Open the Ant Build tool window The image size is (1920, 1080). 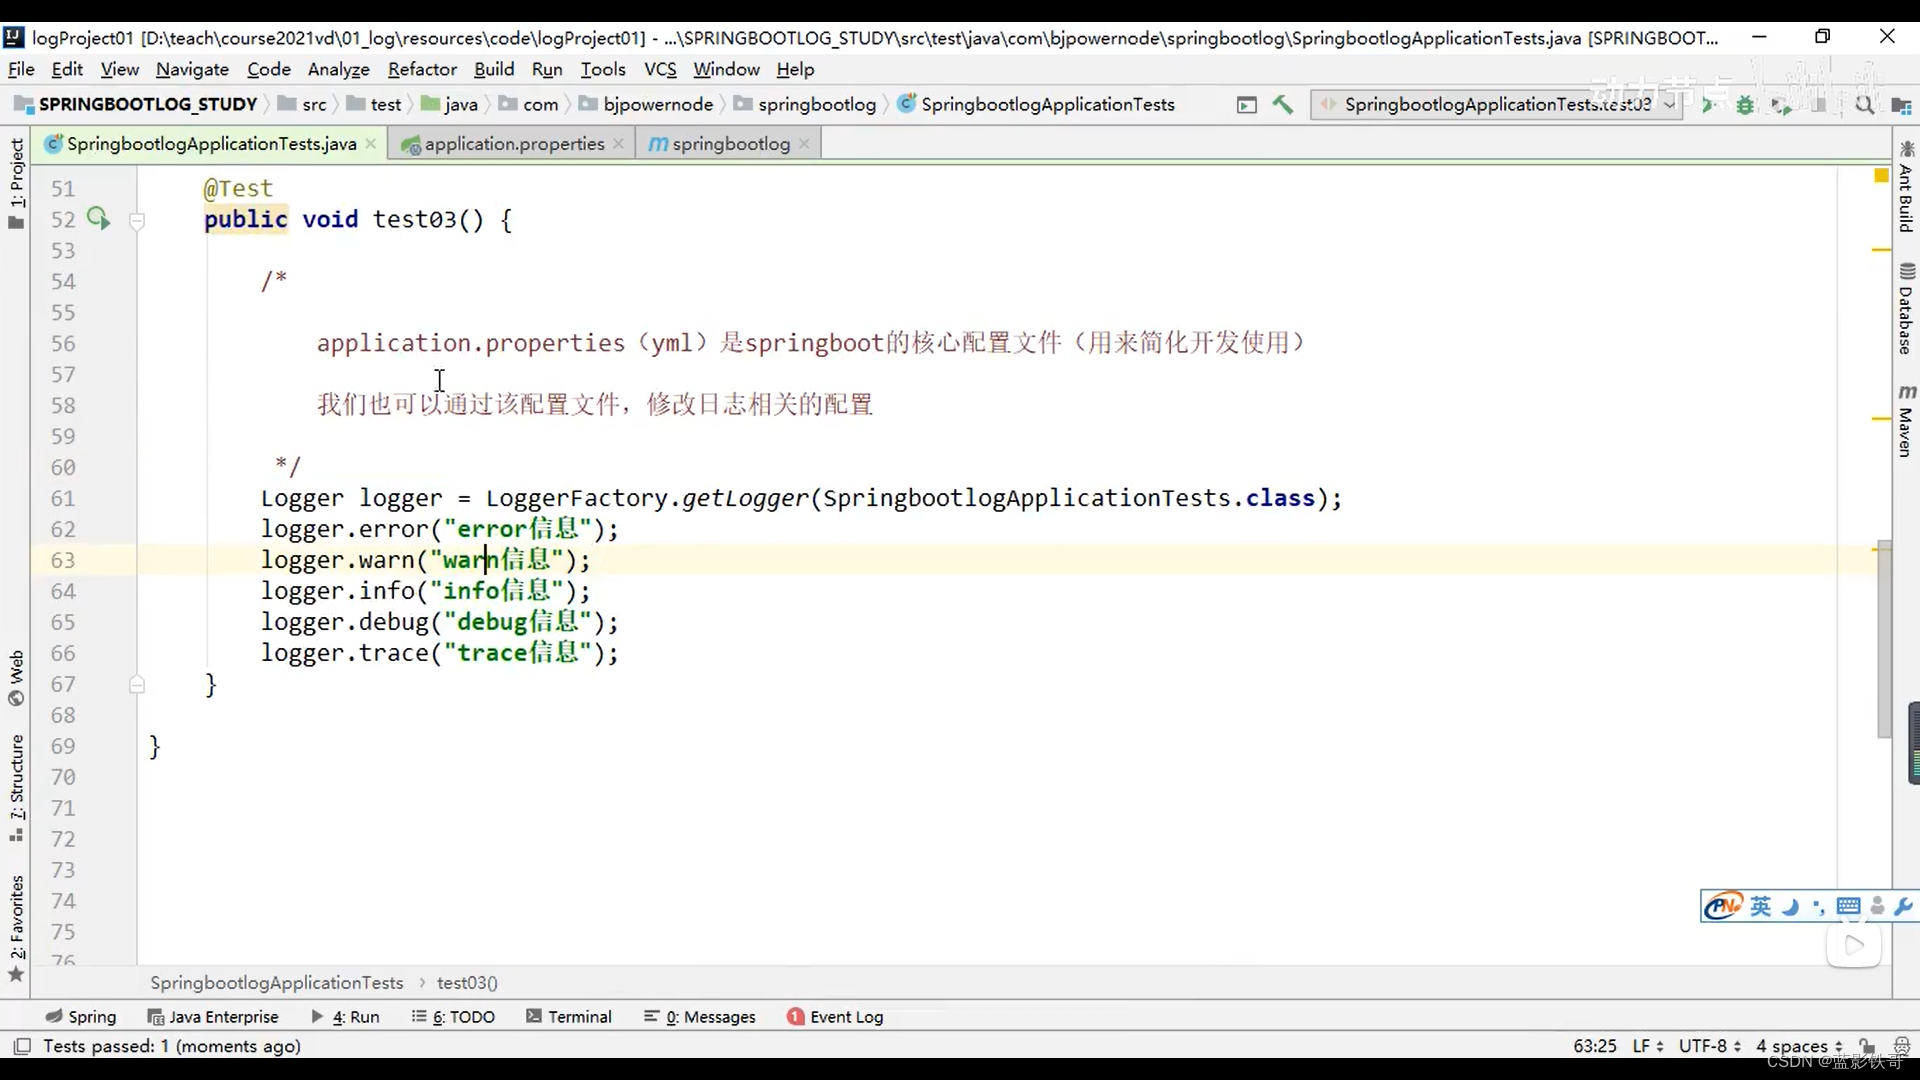pyautogui.click(x=1906, y=187)
